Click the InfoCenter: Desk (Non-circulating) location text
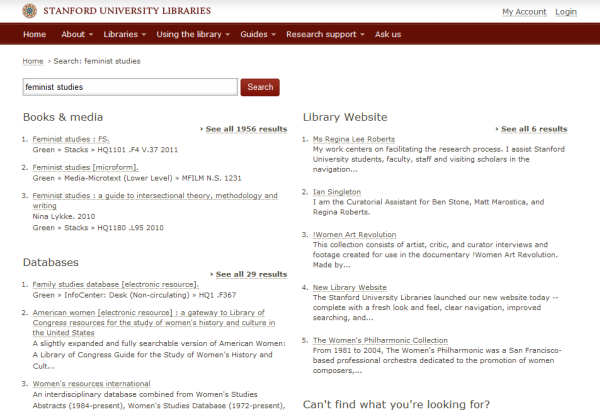Screen dimensions: 600x410 pos(127,295)
